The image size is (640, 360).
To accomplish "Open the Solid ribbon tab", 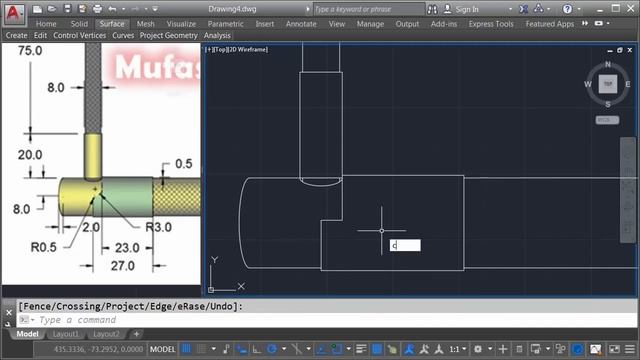I will (x=79, y=24).
